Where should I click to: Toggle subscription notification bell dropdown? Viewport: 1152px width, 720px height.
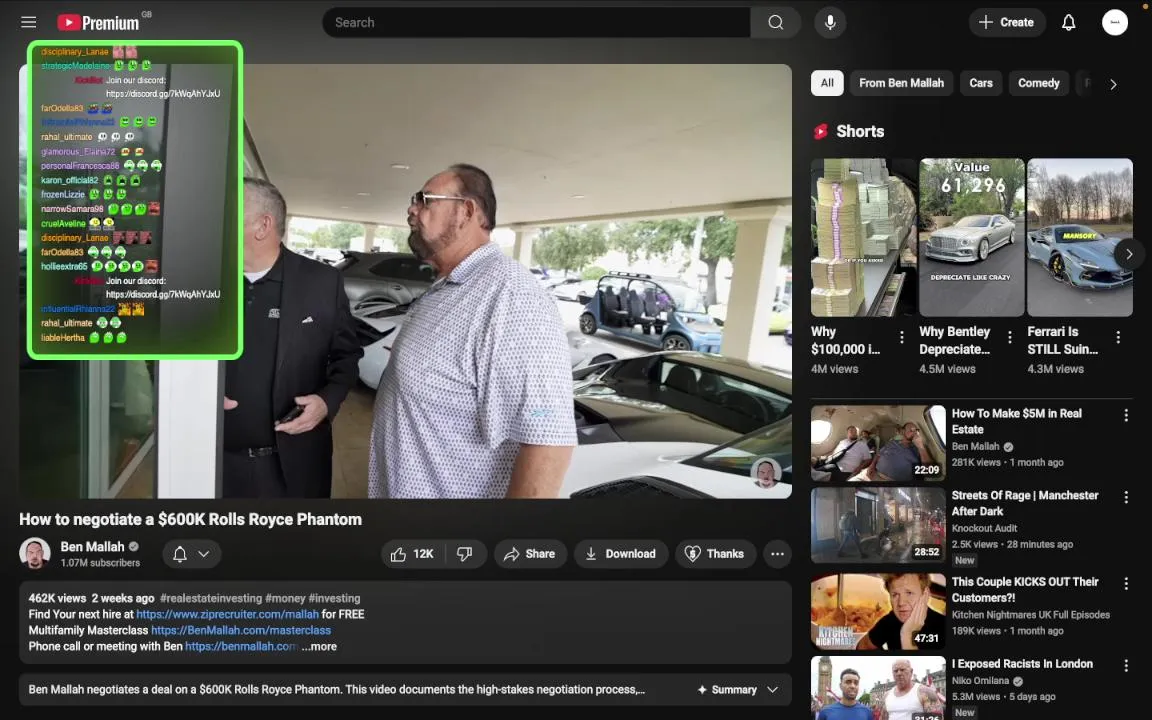click(x=191, y=554)
